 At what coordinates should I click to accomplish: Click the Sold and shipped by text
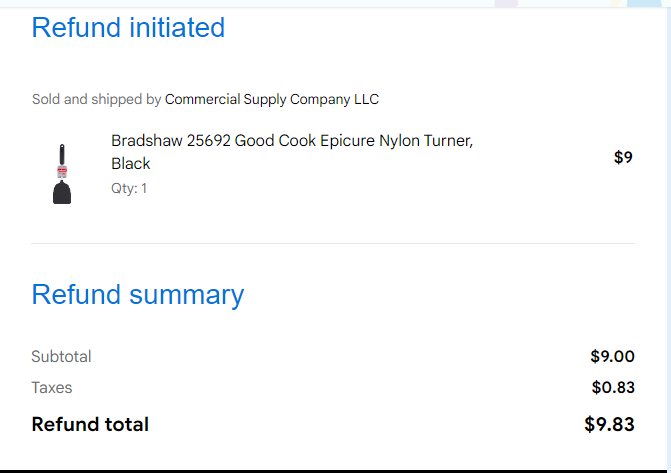pyautogui.click(x=96, y=99)
